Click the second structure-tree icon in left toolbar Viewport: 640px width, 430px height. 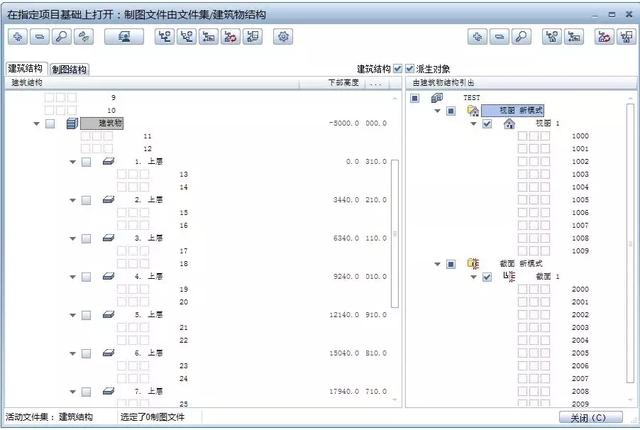tap(187, 37)
